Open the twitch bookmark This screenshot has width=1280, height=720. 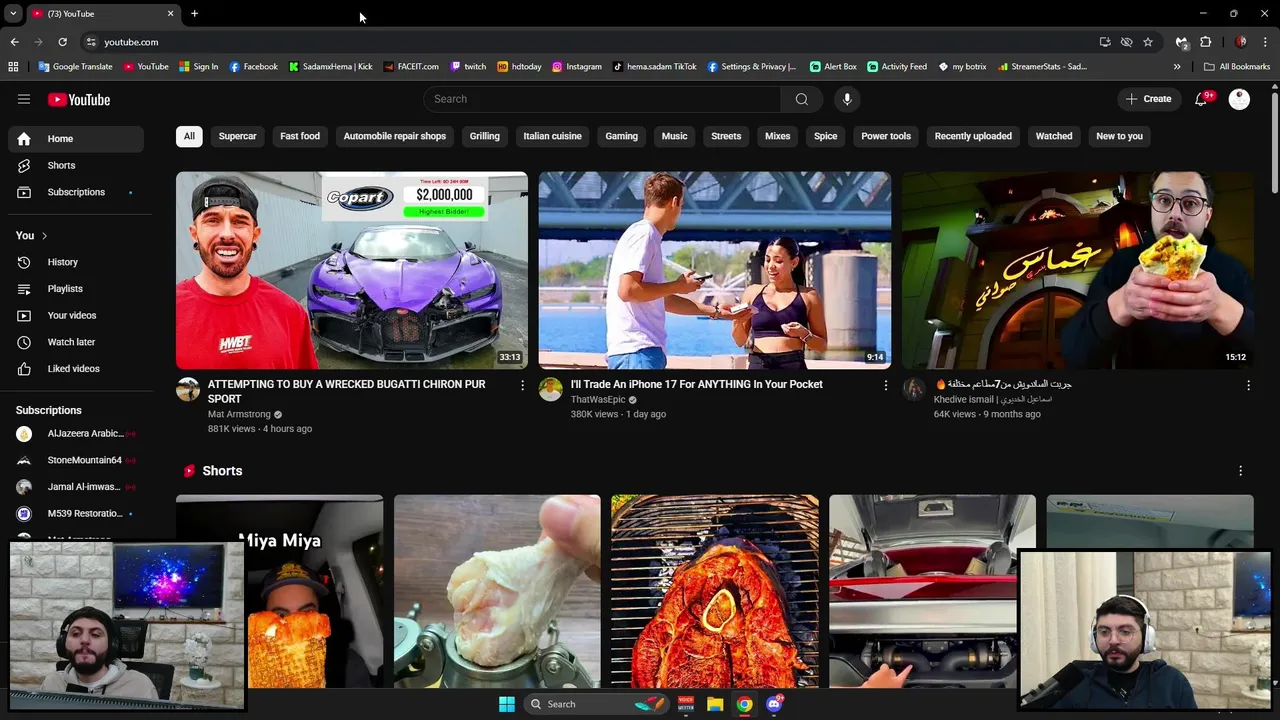click(x=468, y=67)
